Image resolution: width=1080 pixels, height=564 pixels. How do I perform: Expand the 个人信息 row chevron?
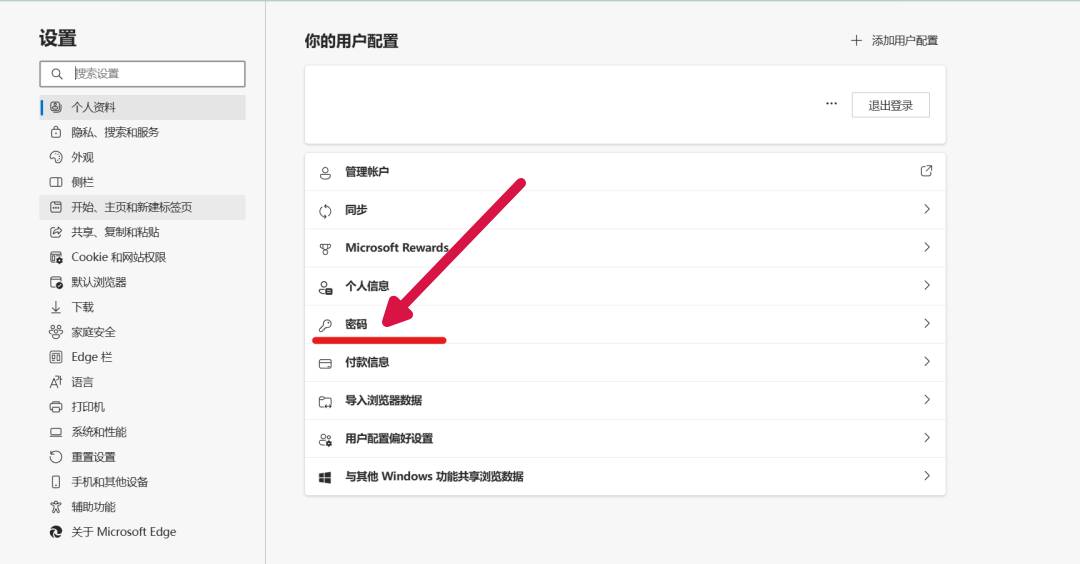point(926,285)
